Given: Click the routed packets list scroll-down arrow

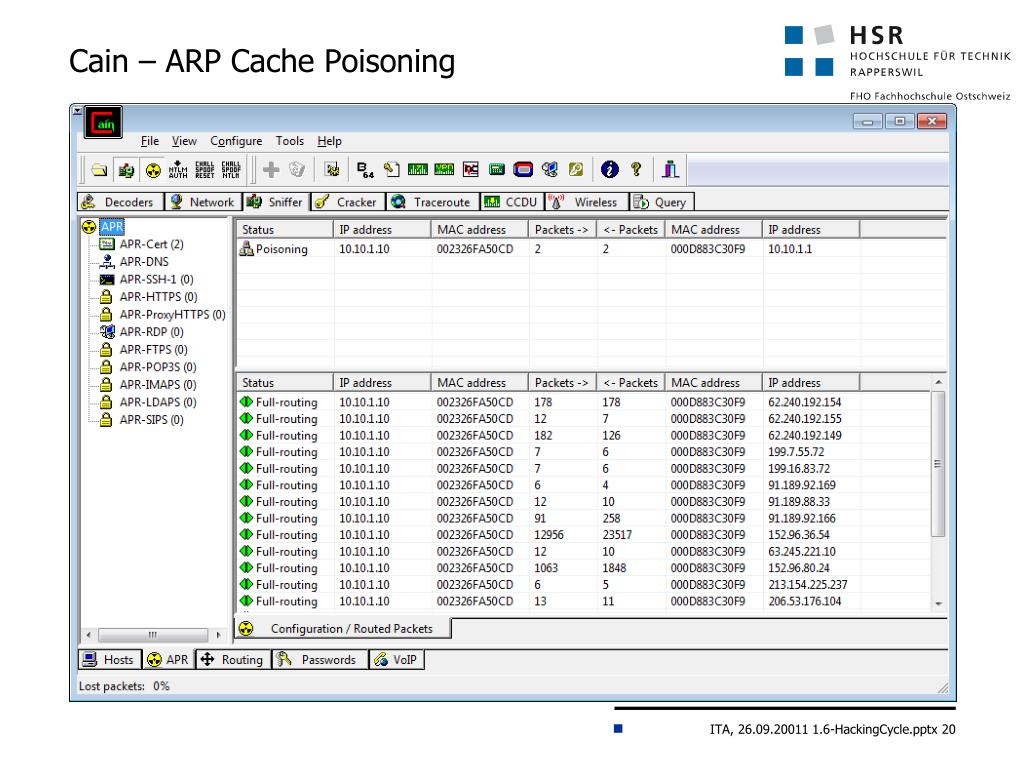Looking at the screenshot, I should point(938,603).
